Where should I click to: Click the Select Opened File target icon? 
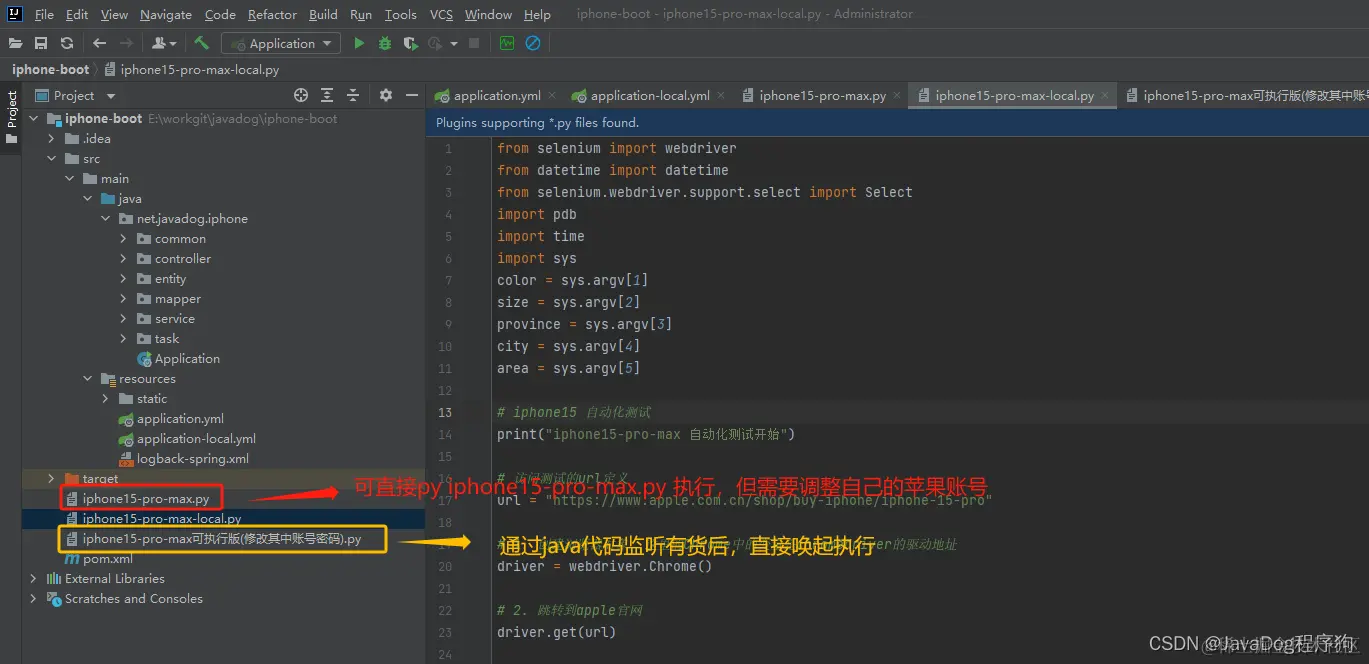301,95
